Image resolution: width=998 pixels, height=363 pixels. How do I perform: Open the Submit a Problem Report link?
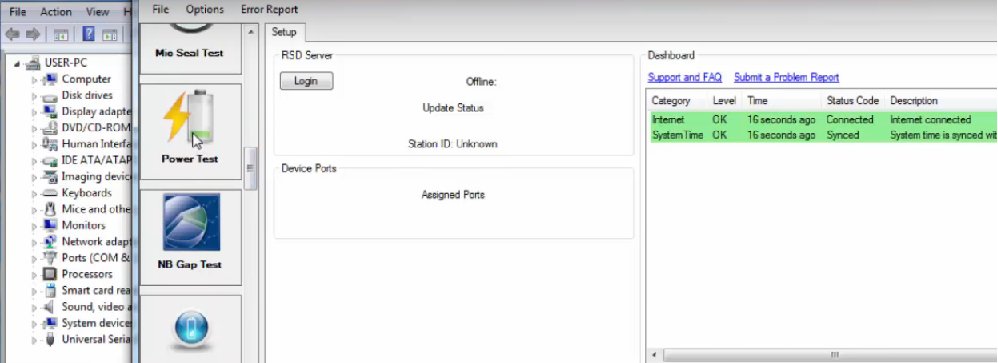pyautogui.click(x=787, y=77)
